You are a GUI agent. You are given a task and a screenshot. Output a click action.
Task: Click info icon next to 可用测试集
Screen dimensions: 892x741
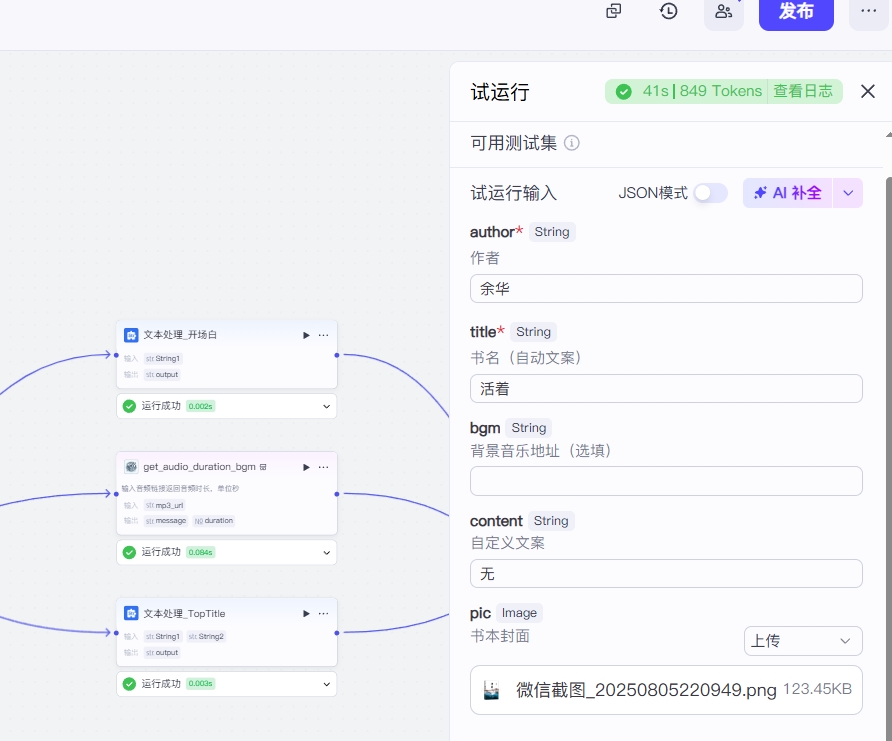coord(572,143)
